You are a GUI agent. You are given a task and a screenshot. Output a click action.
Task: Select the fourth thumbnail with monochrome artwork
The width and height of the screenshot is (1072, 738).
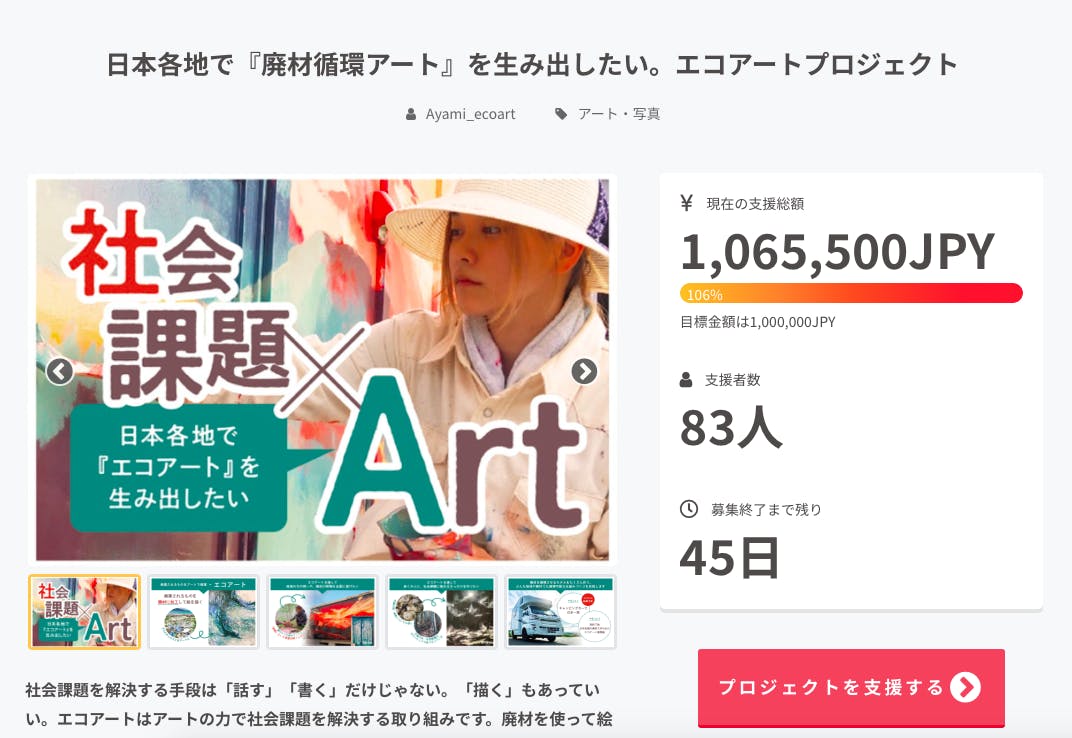(x=441, y=612)
